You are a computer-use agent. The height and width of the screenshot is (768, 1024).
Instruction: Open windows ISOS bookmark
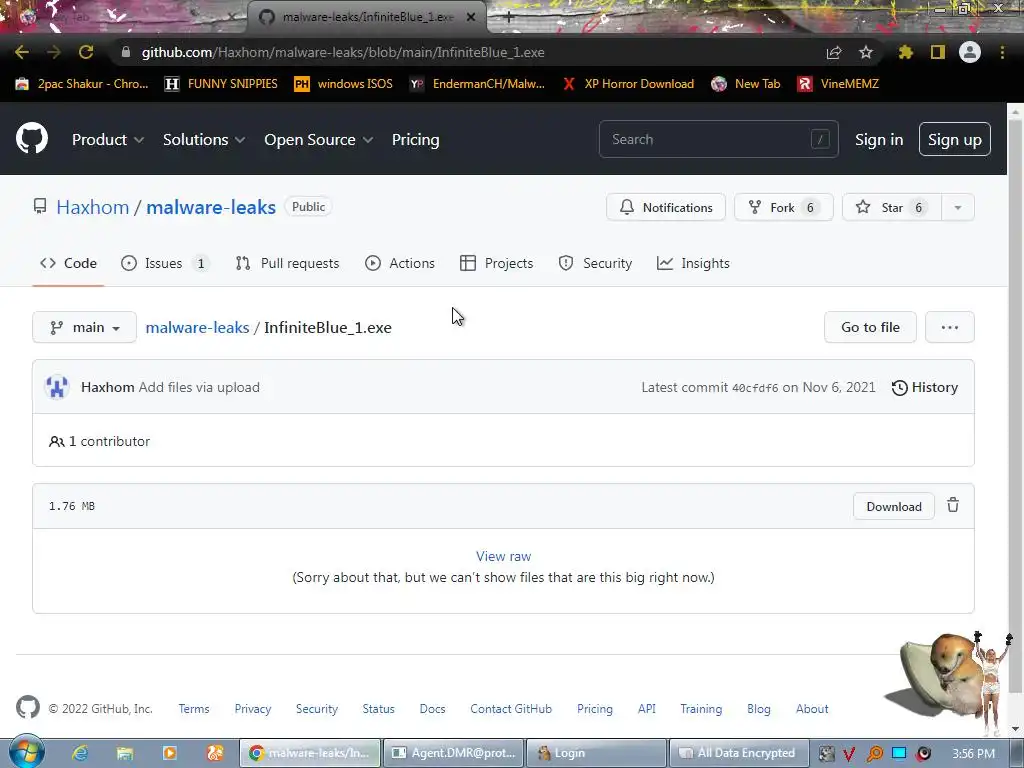click(x=344, y=84)
